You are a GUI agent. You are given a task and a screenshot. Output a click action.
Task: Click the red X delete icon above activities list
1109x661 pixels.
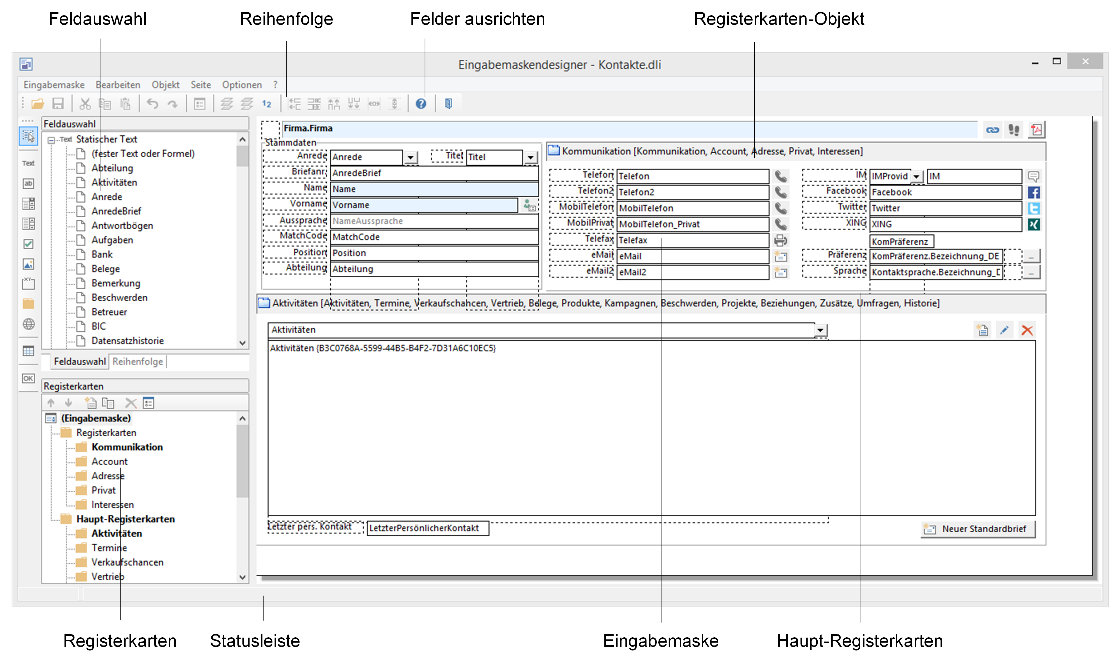tap(1026, 330)
